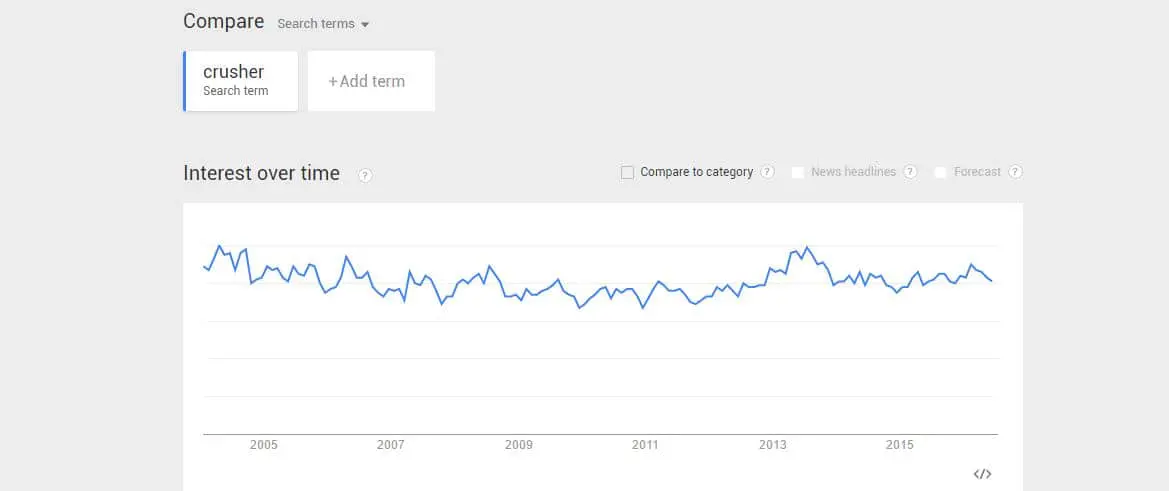
Task: Click the 2005 label on chart axis
Action: click(x=263, y=446)
